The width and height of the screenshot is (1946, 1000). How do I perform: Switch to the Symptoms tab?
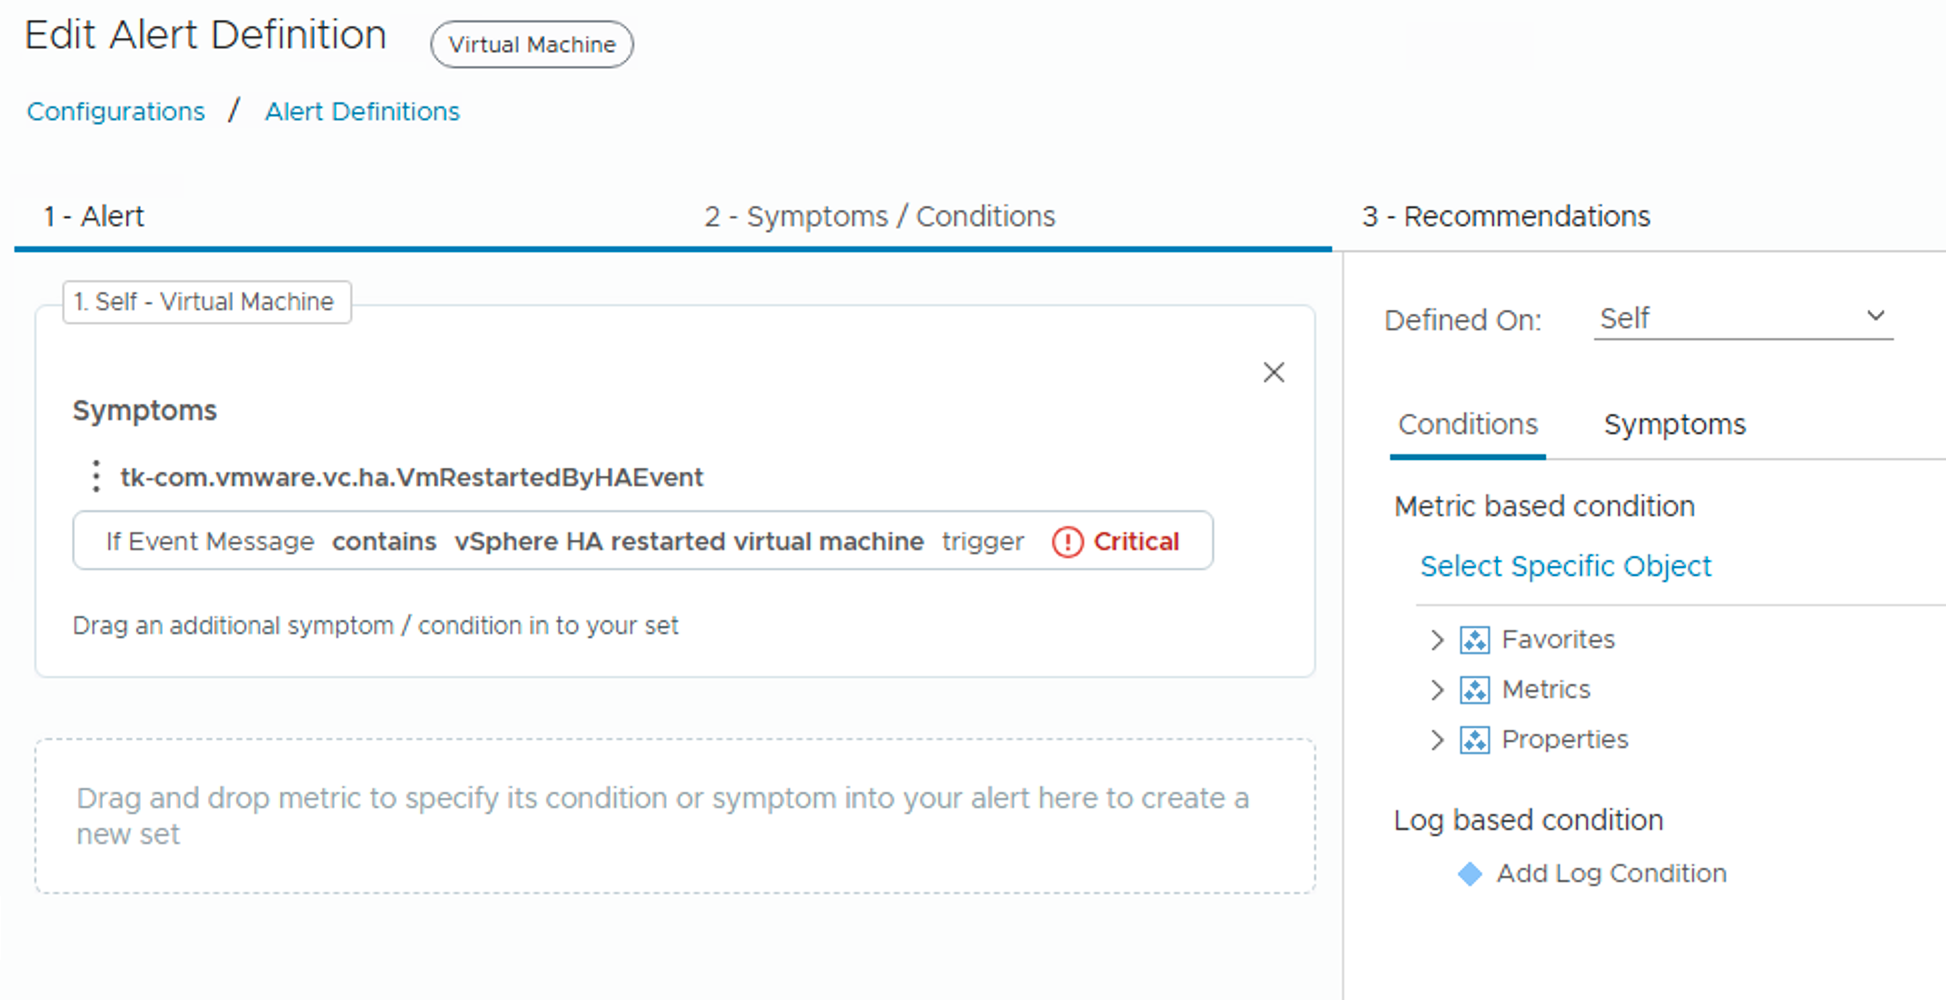pyautogui.click(x=1674, y=425)
